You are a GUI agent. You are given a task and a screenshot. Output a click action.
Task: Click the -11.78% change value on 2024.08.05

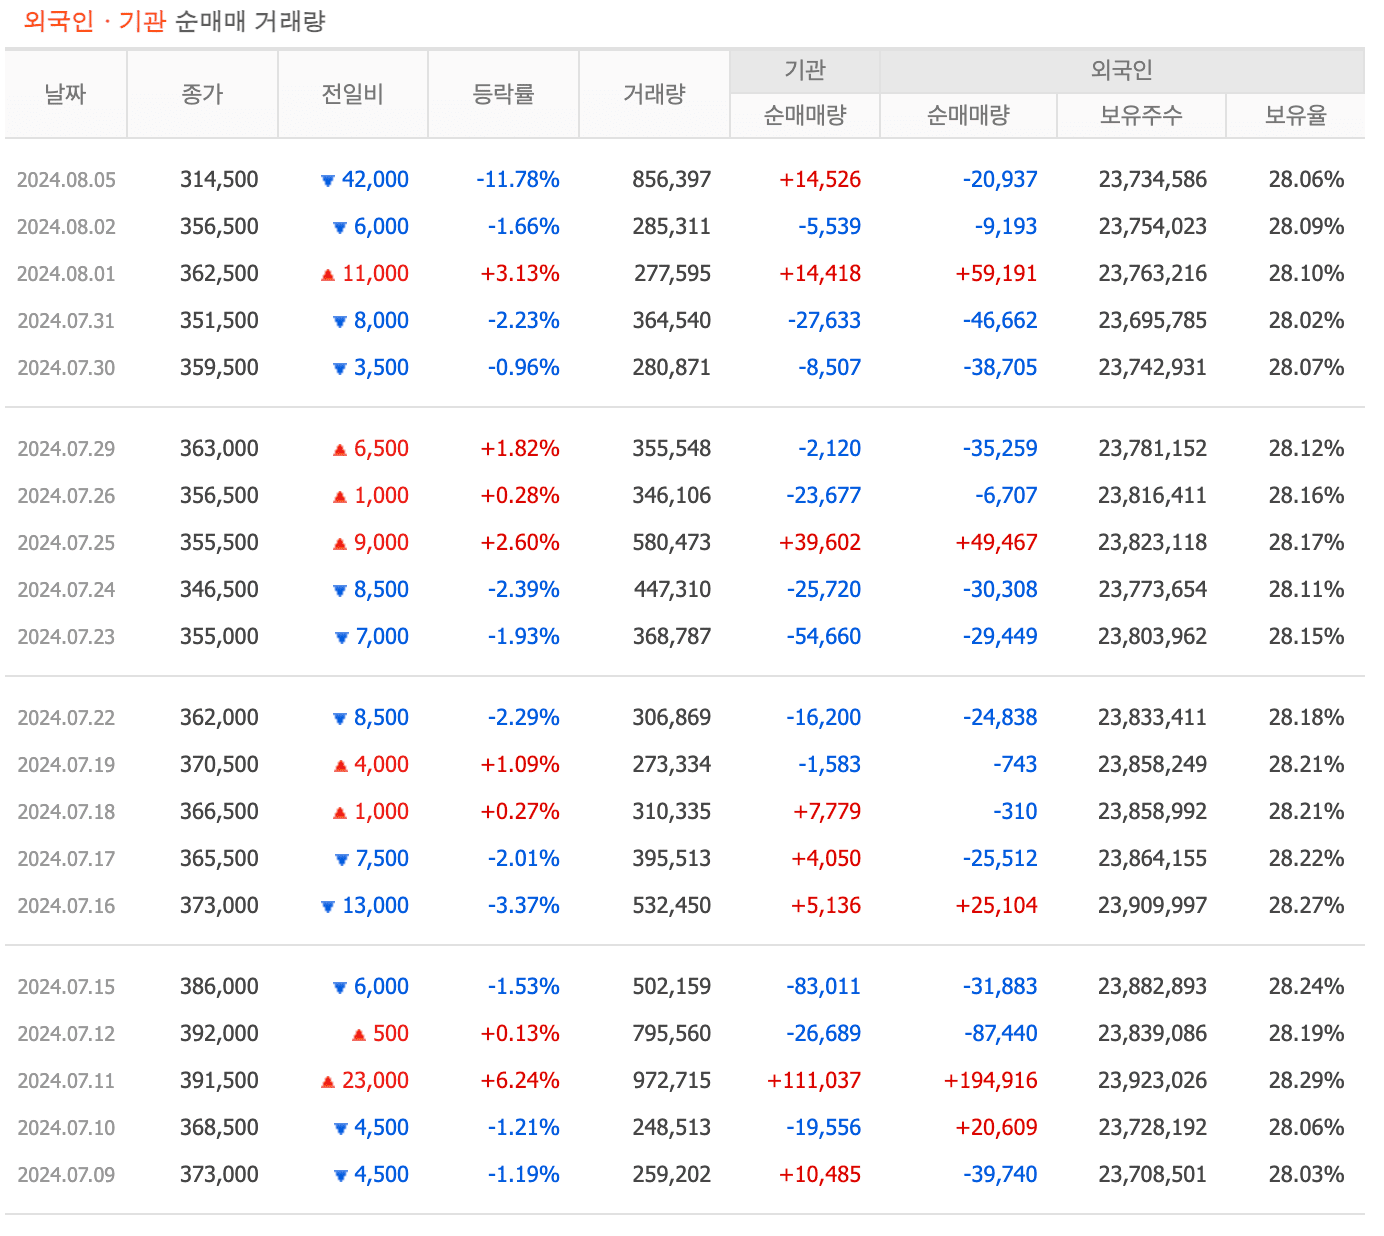pos(516,179)
